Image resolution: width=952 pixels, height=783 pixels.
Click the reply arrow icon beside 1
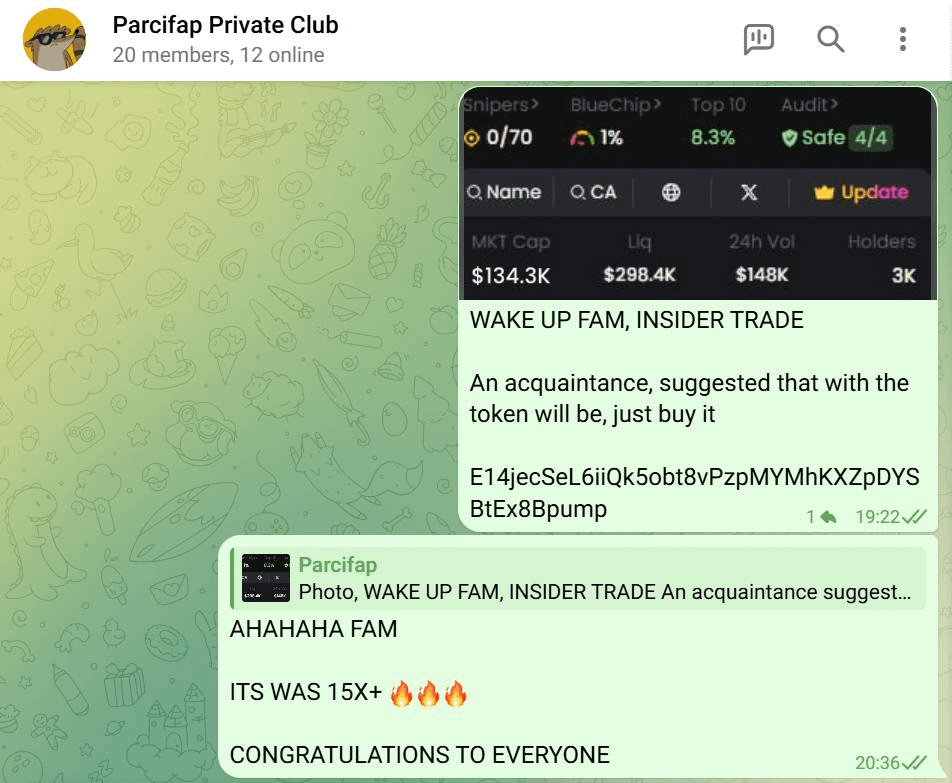click(828, 517)
